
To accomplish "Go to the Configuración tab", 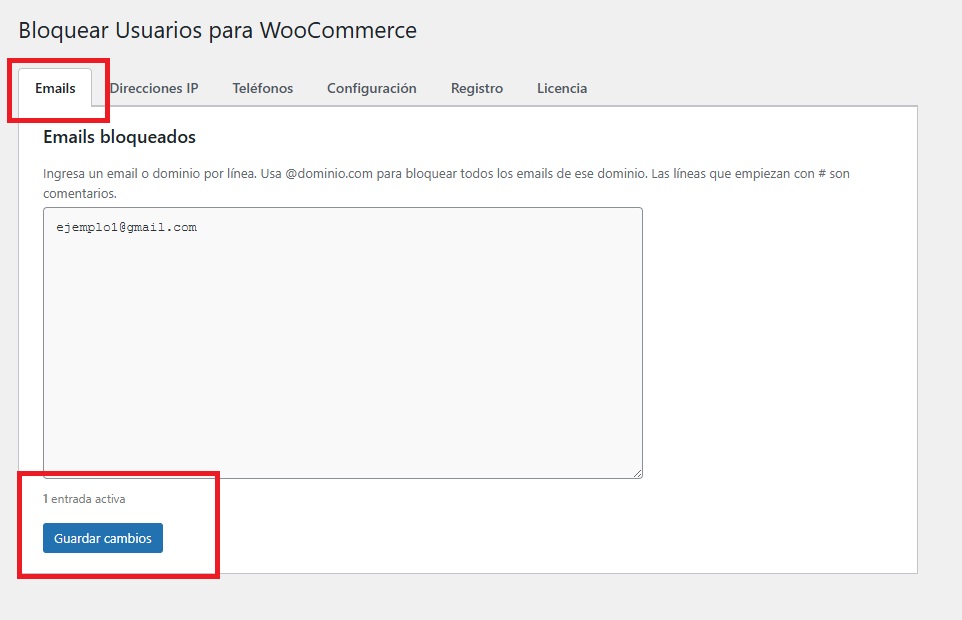I will click(371, 88).
